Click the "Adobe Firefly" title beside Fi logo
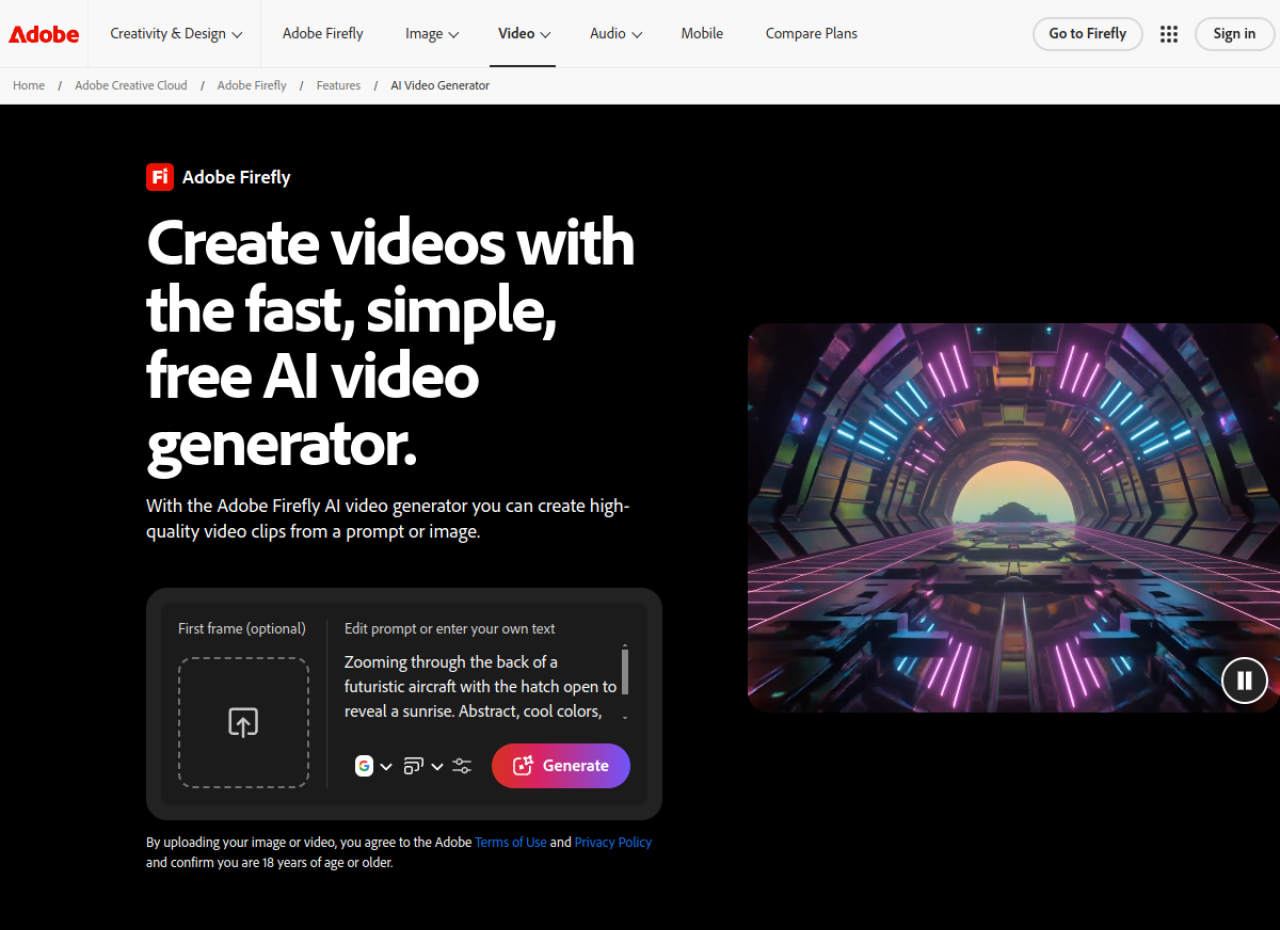 (x=236, y=177)
